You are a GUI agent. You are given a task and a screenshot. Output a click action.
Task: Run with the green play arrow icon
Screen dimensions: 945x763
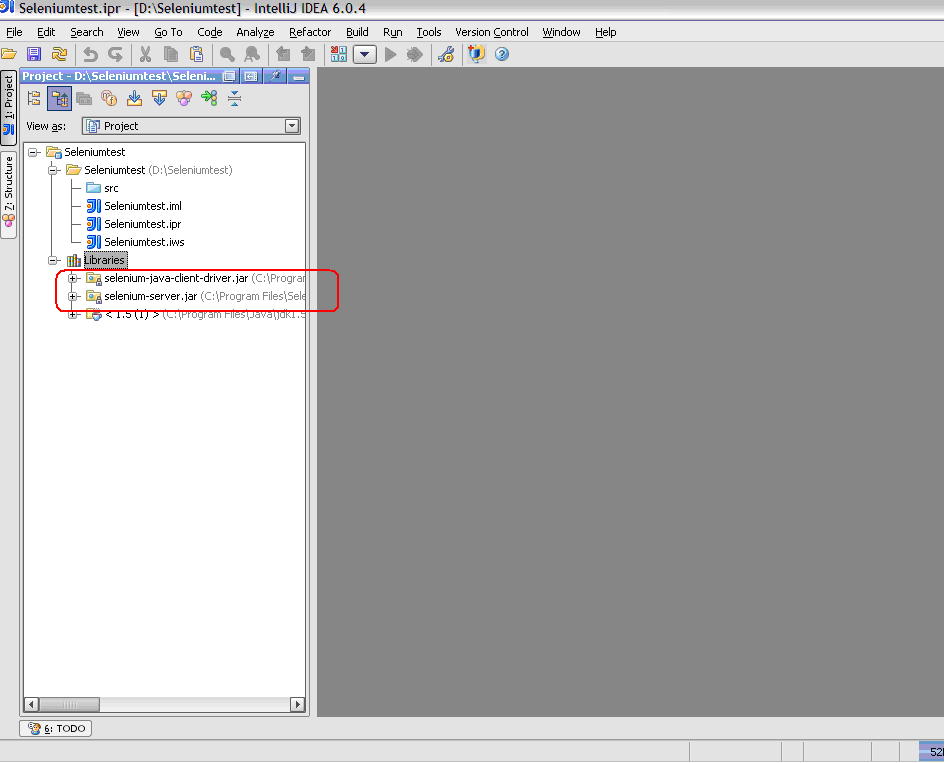tap(391, 54)
